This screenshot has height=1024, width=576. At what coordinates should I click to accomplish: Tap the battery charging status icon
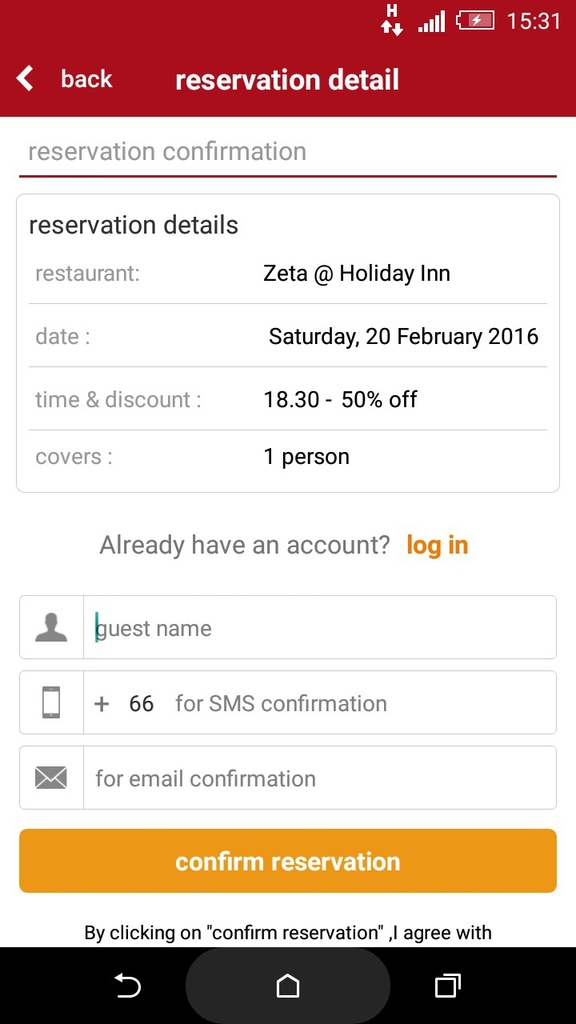(x=475, y=21)
